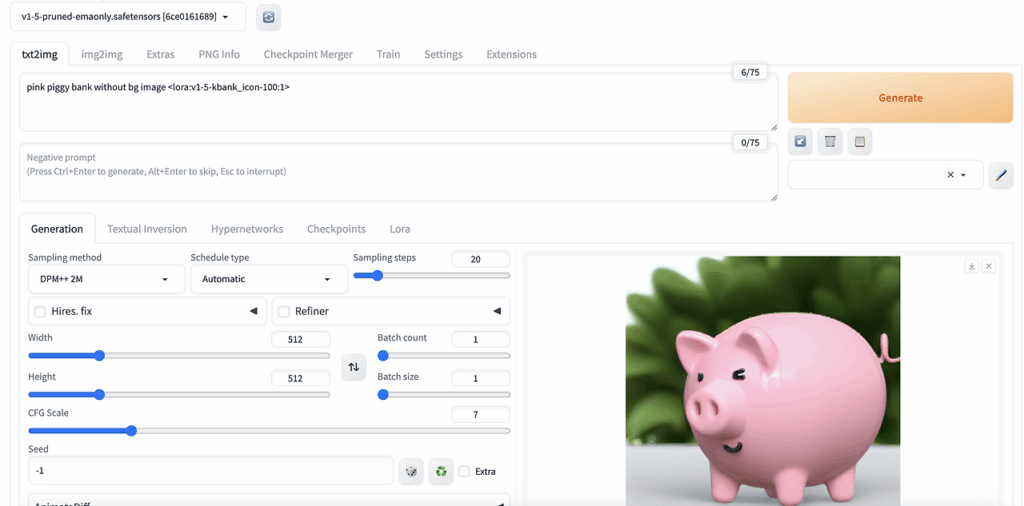The height and width of the screenshot is (506, 1024).
Task: Click the CFG Scale slider
Action: 268,431
